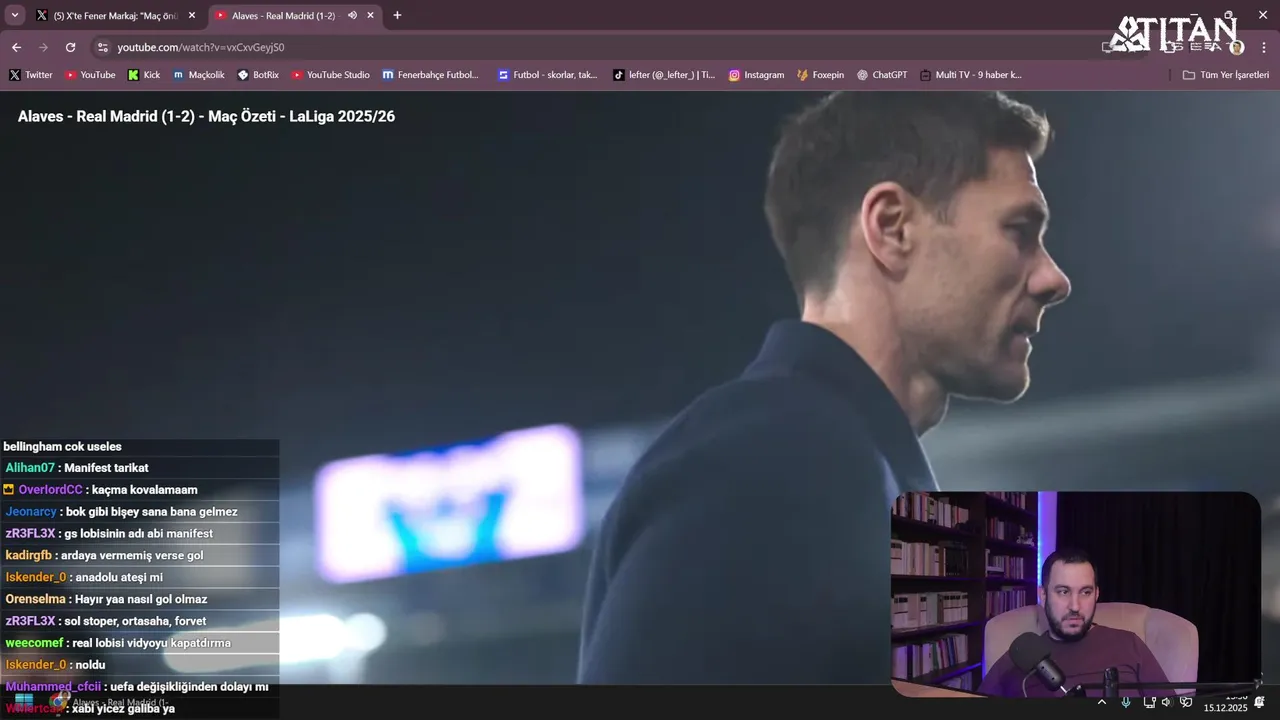
Task: Open the Futbol - skorlar bookmark
Action: (548, 75)
